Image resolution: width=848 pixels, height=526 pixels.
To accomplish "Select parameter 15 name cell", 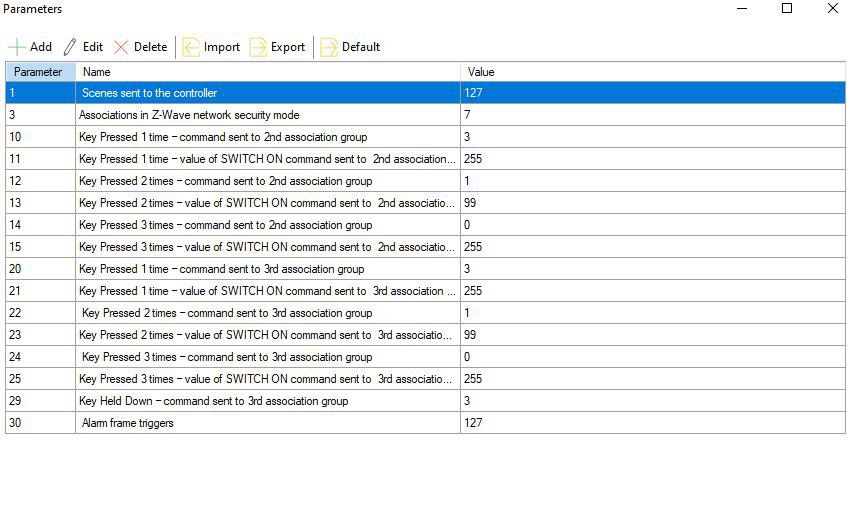I will tap(268, 247).
